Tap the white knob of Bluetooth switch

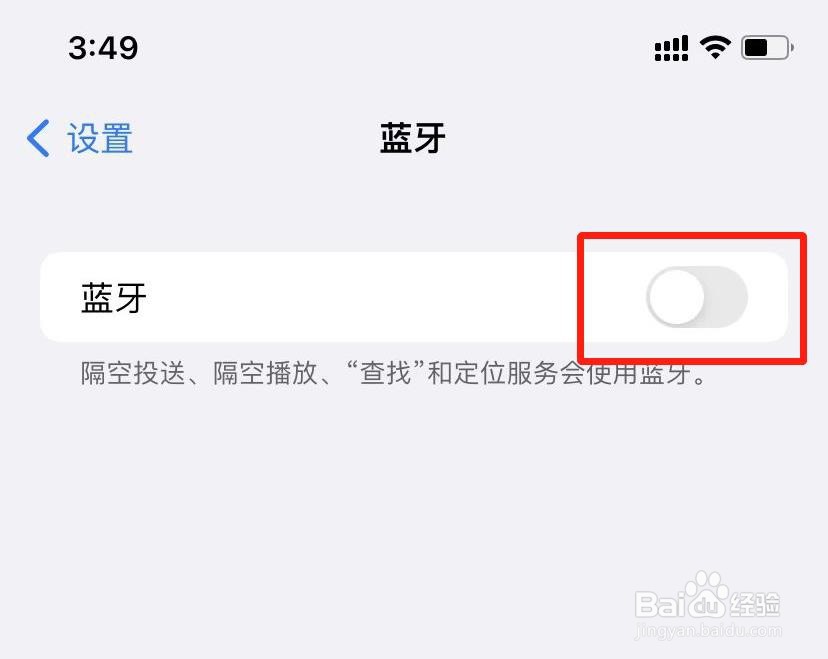click(676, 297)
